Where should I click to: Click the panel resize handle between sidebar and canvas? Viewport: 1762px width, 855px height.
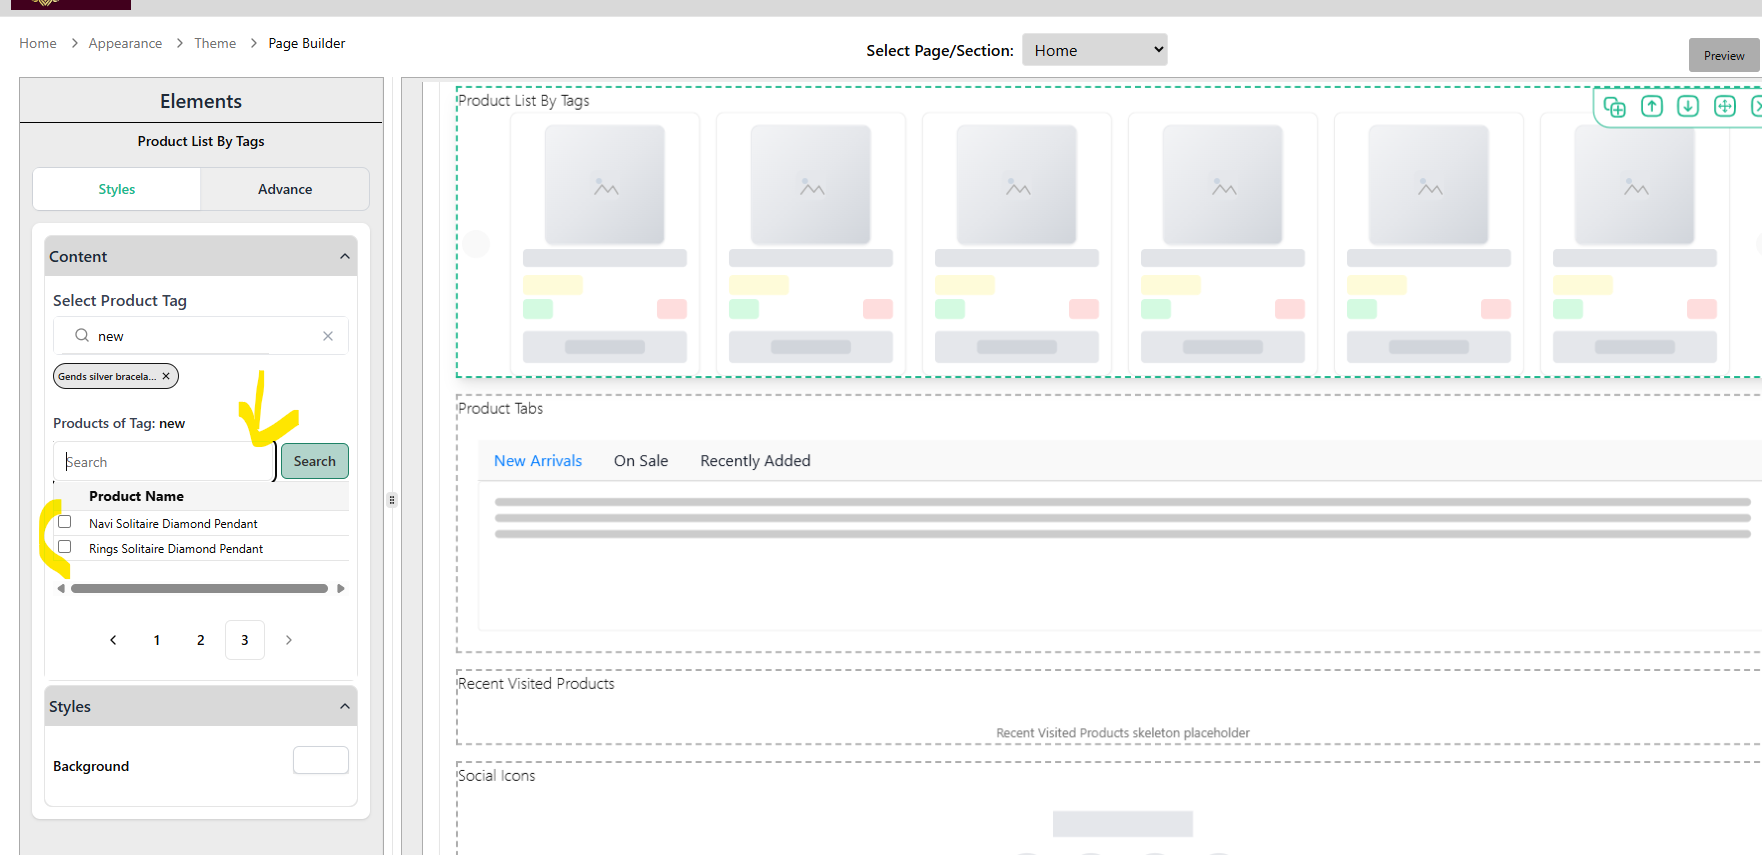pos(392,500)
